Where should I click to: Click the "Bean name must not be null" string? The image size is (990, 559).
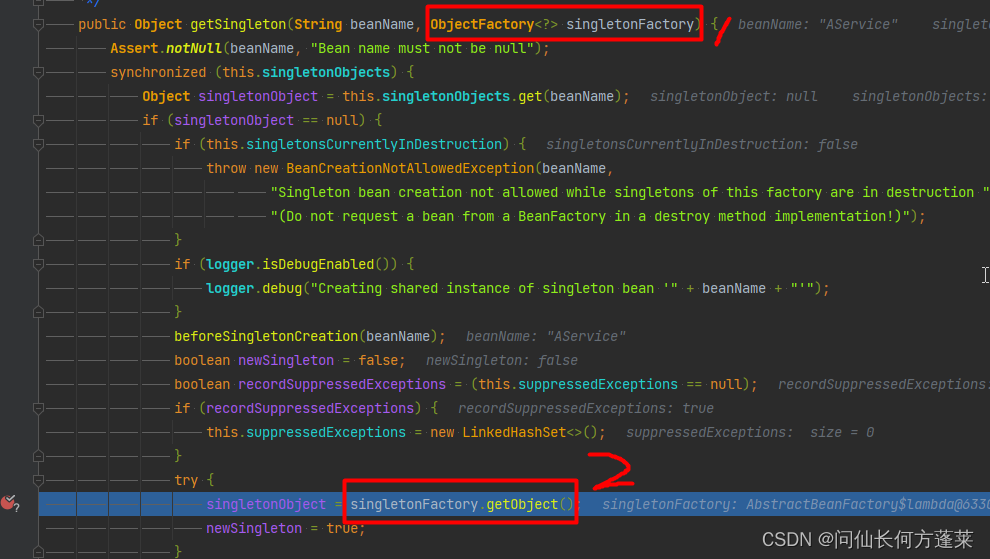422,49
